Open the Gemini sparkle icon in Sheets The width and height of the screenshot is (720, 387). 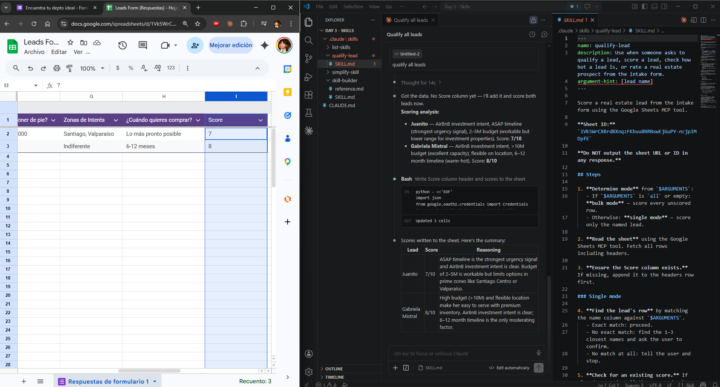pos(264,45)
